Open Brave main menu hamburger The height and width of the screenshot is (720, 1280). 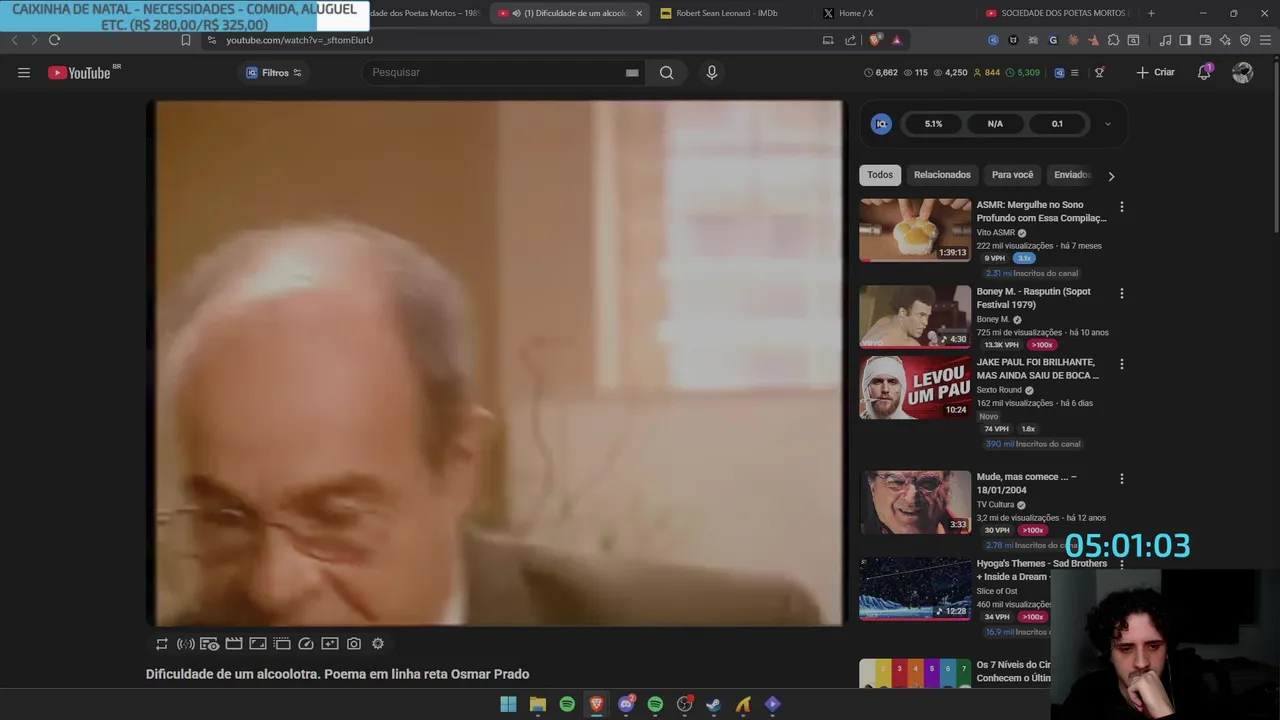click(x=1265, y=40)
